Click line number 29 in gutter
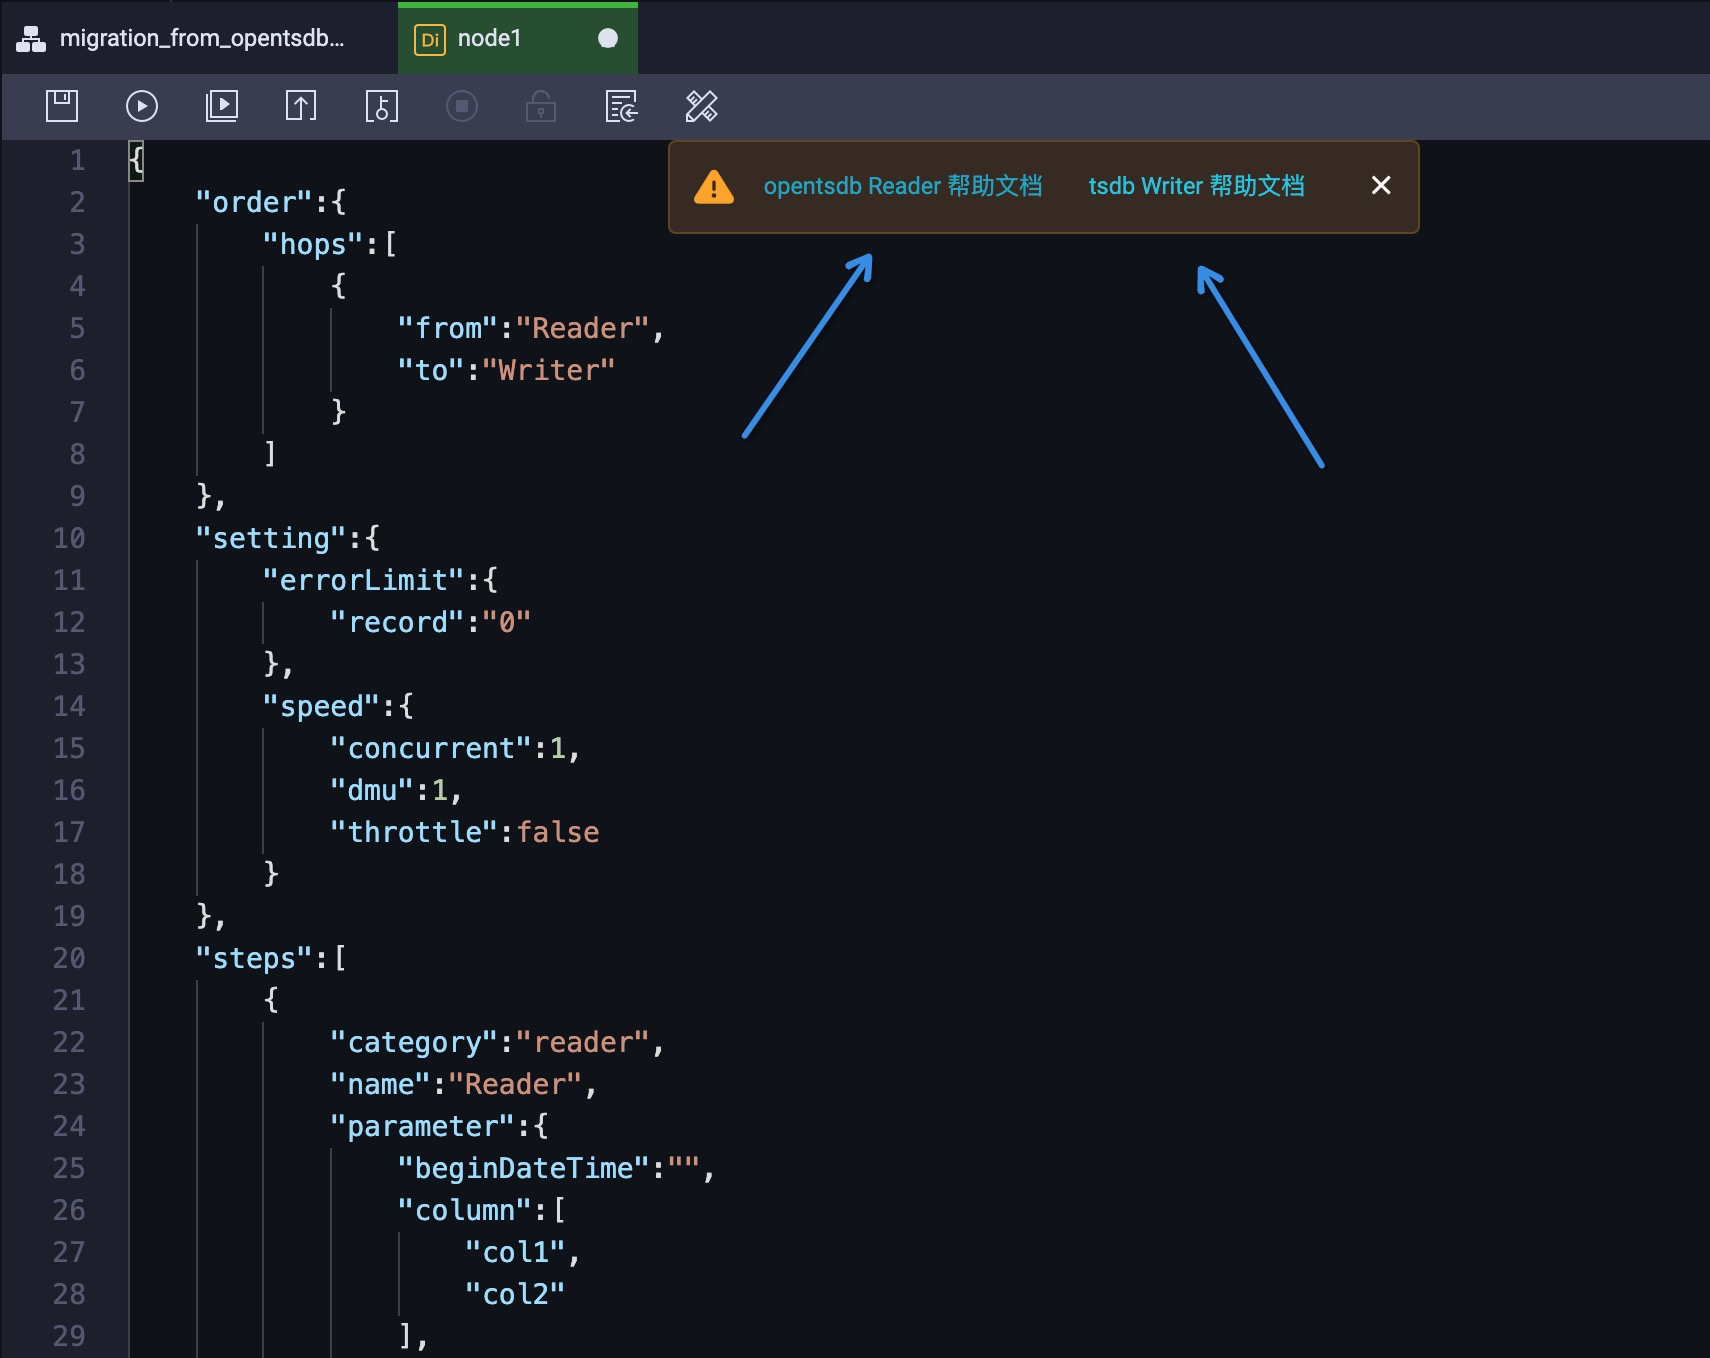 click(69, 1336)
